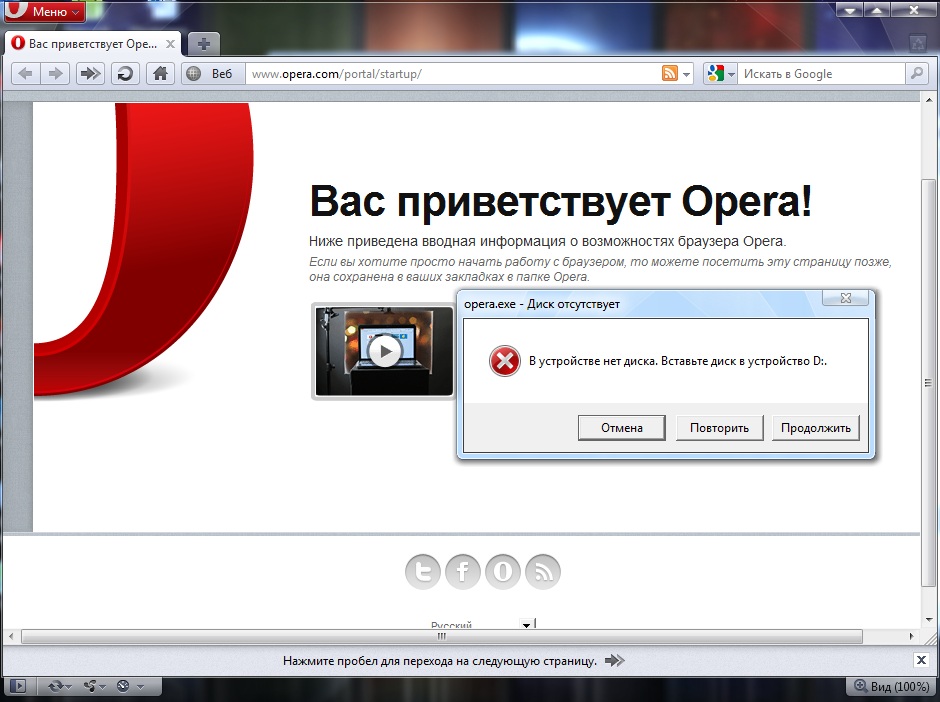940x702 pixels.
Task: Click the Back navigation arrow
Action: click(x=26, y=73)
